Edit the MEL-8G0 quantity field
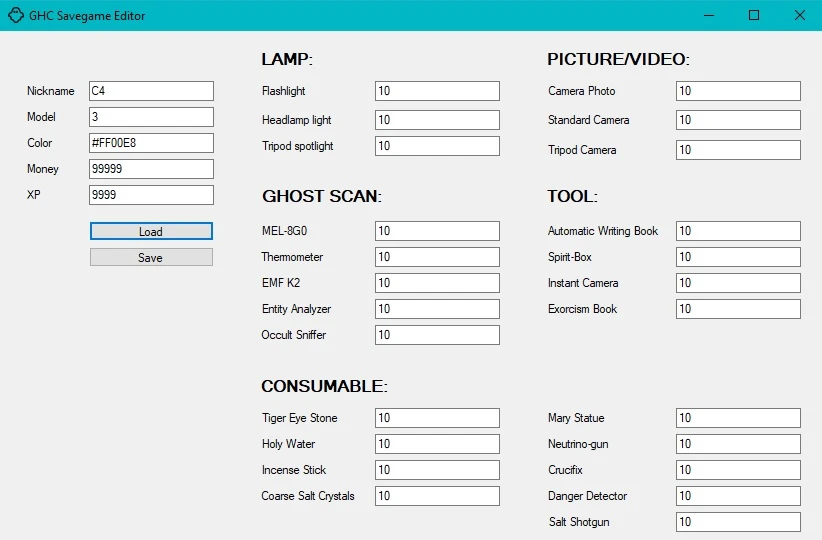822x540 pixels. pyautogui.click(x=437, y=231)
